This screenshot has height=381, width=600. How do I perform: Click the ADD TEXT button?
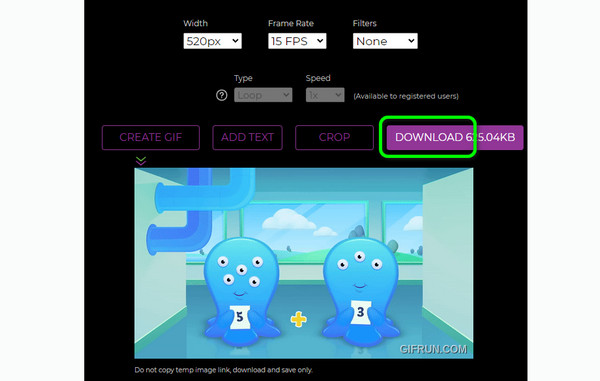coord(248,137)
